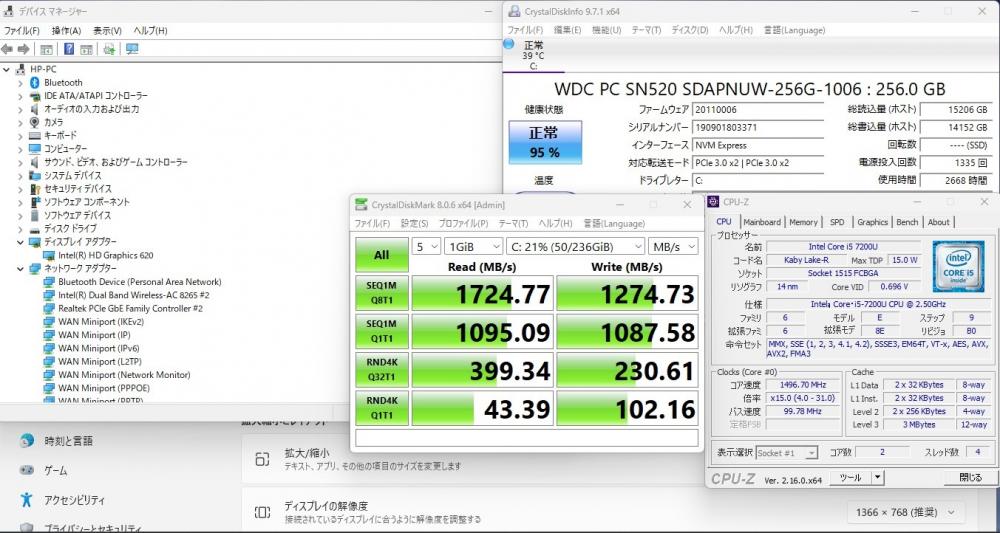Expand オーディオの入力および出力 node

pos(20,109)
